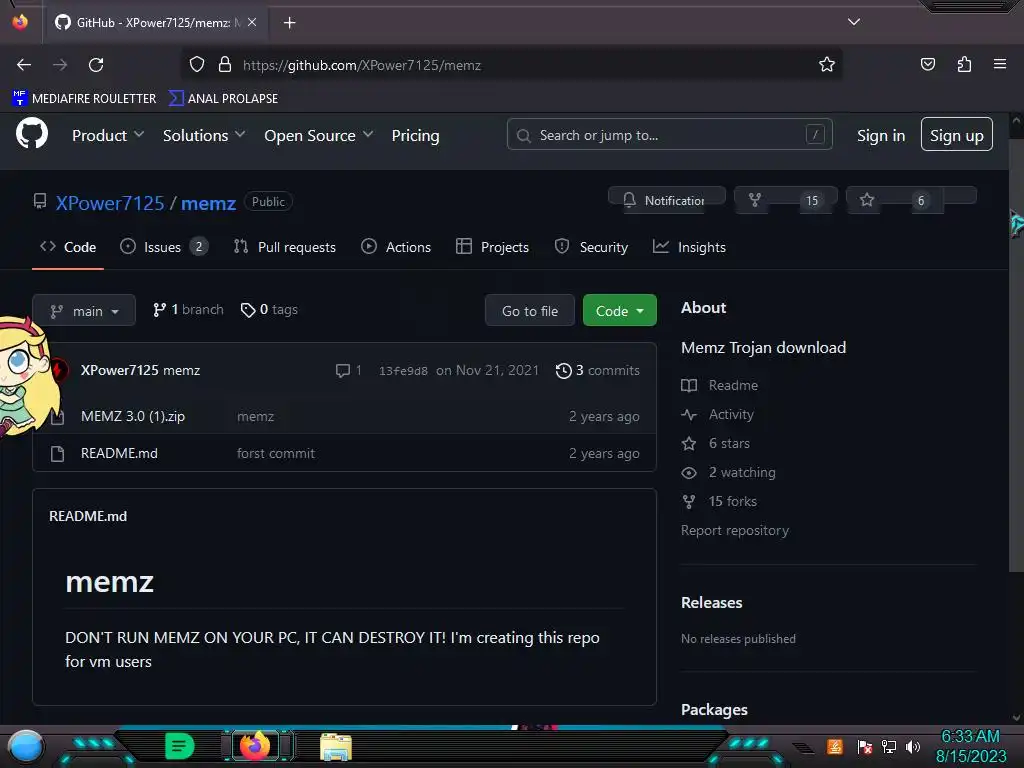Click the padlock site information icon
1024x768 pixels.
pyautogui.click(x=225, y=64)
